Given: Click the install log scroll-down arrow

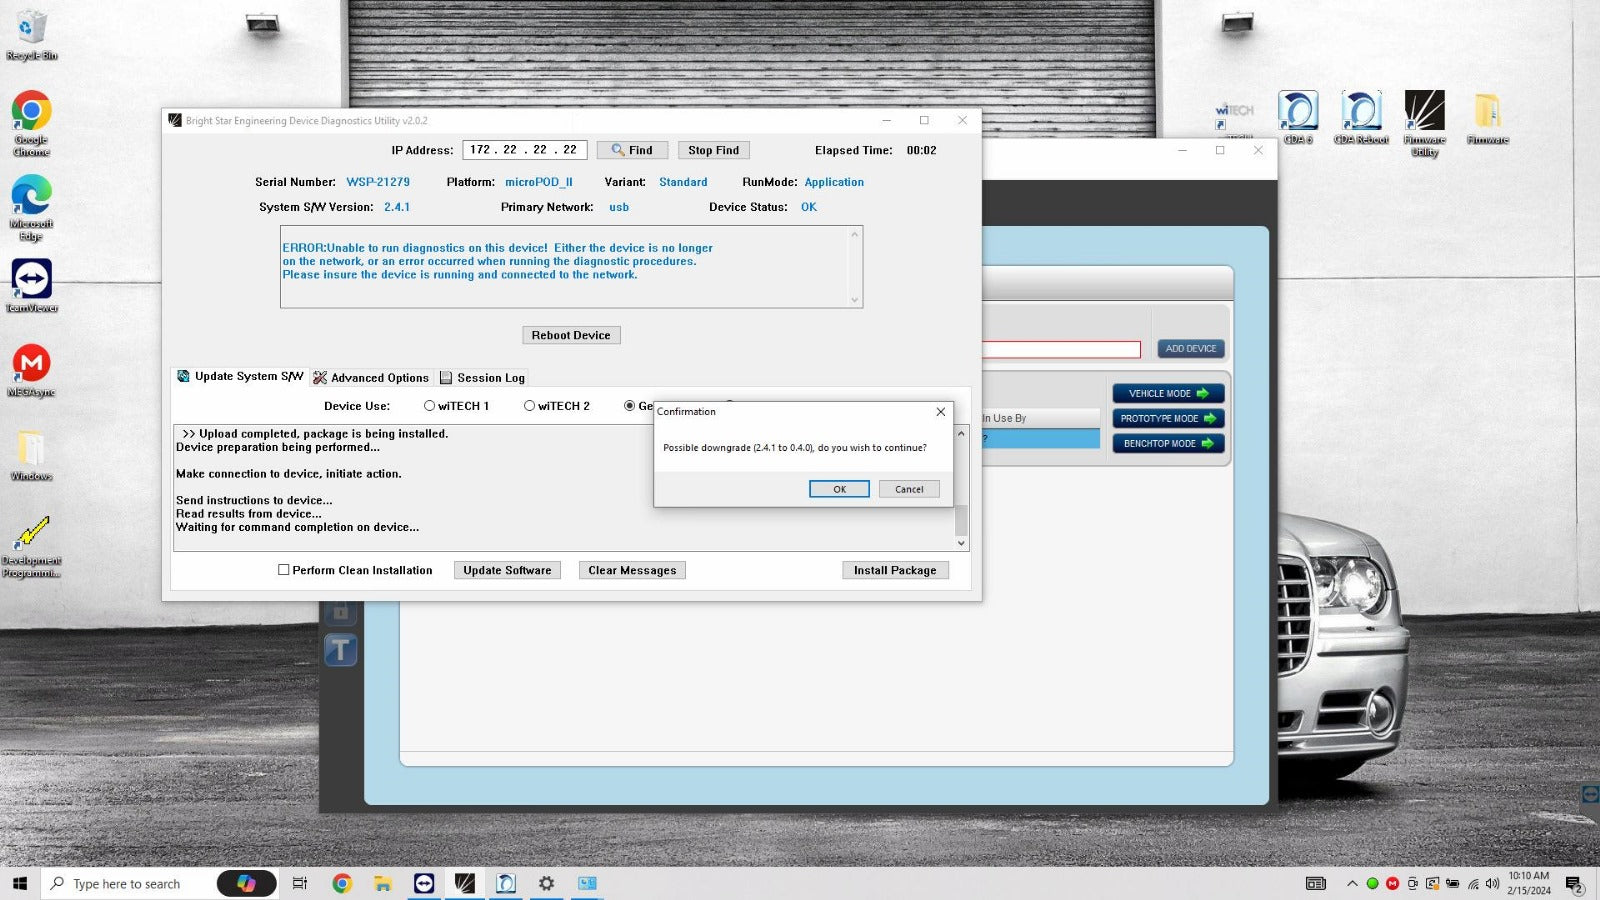Looking at the screenshot, I should [x=961, y=543].
